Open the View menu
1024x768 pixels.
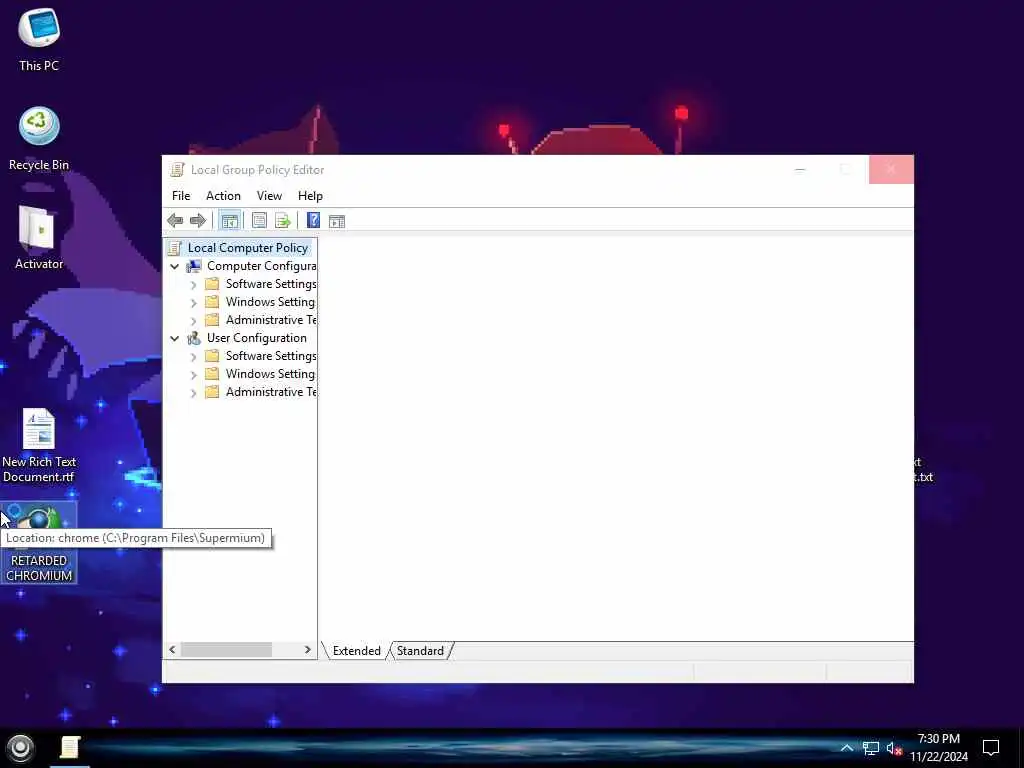click(x=269, y=196)
